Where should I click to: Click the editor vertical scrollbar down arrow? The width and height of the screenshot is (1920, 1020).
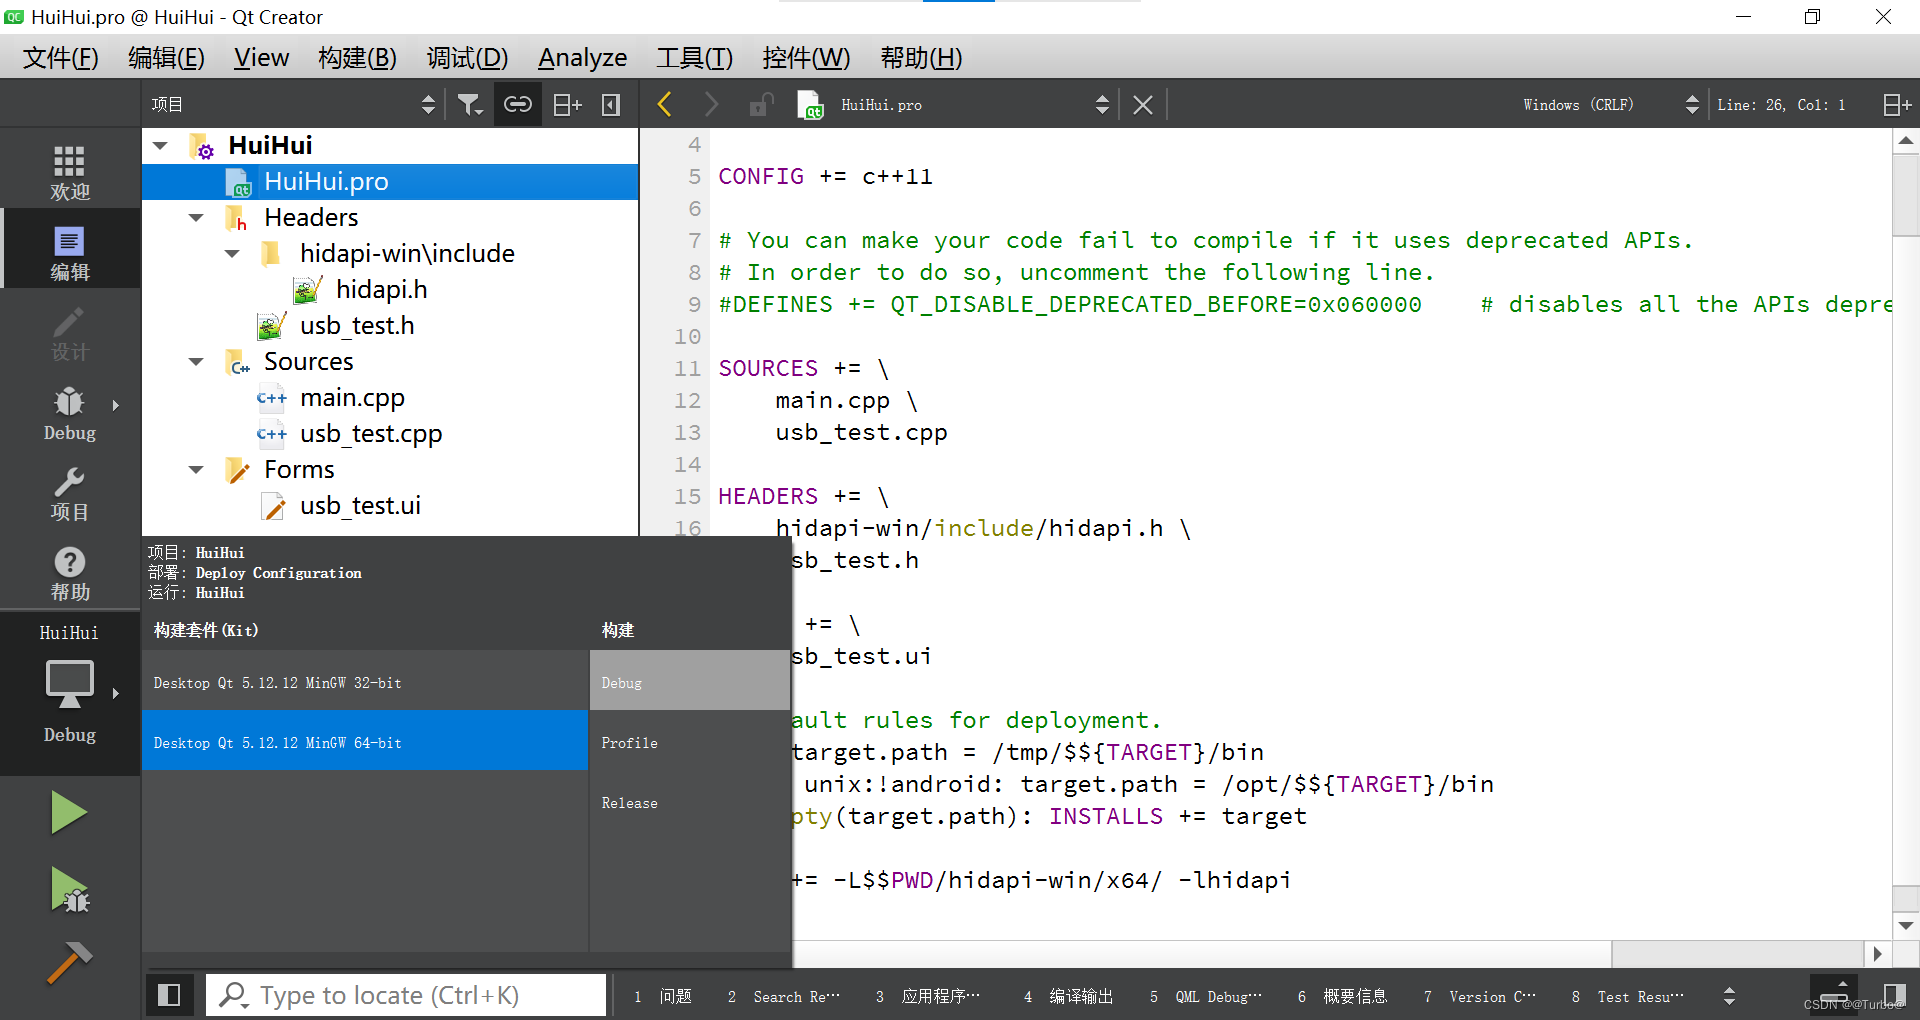click(1906, 926)
